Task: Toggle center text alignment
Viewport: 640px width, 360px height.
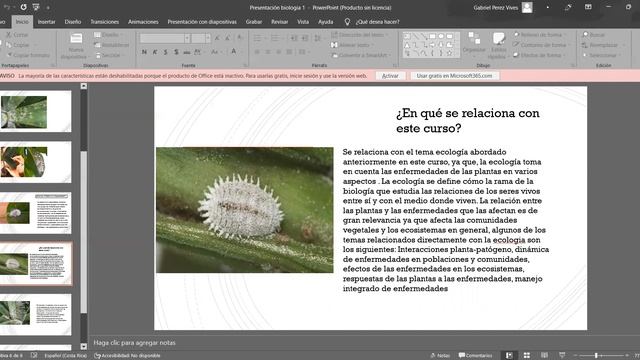Action: [x=268, y=52]
